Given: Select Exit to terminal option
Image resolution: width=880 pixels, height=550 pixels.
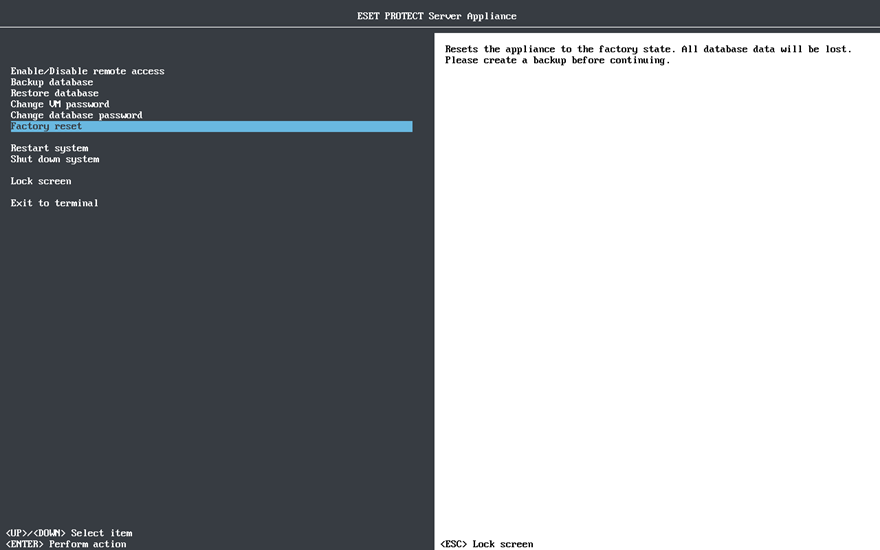Looking at the screenshot, I should click(54, 203).
